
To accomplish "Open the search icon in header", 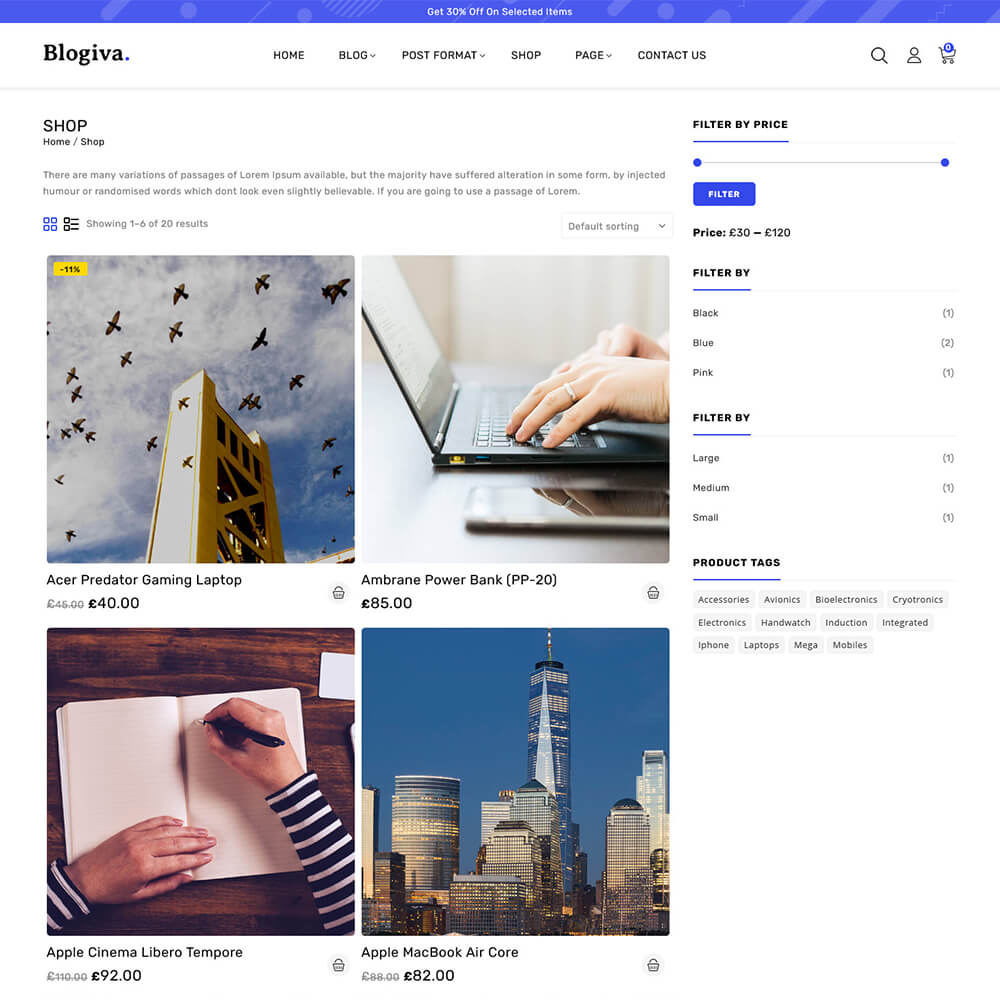I will point(879,56).
